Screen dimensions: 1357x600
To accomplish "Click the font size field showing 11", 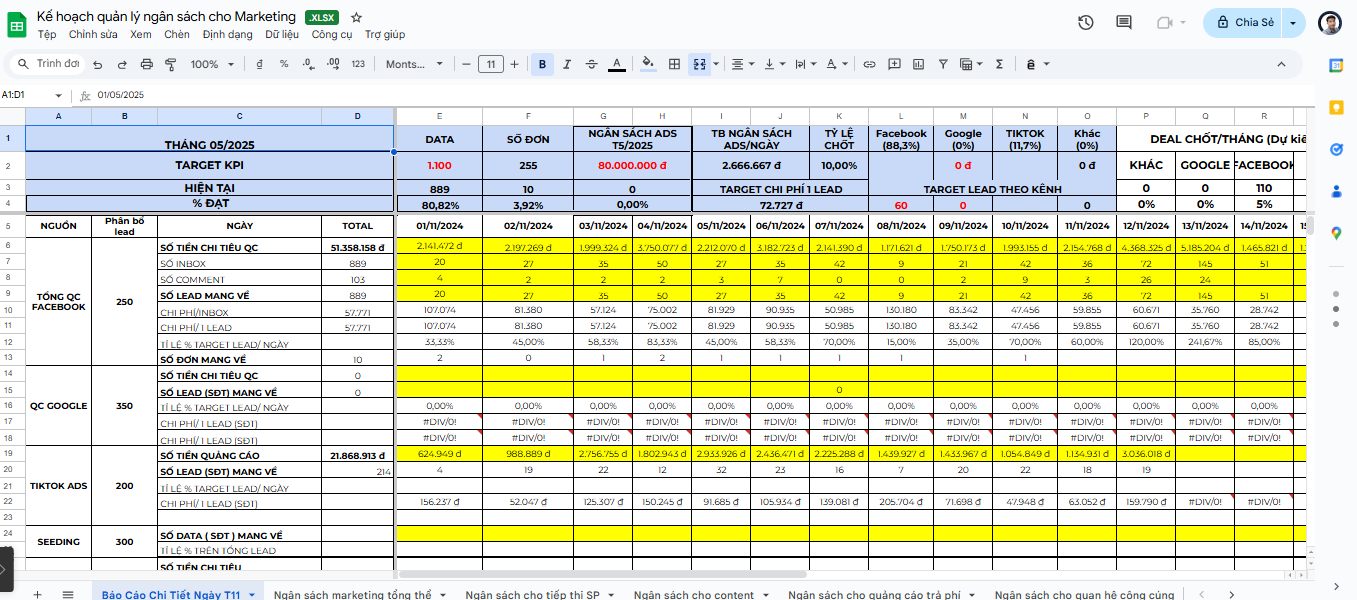I will 490,64.
